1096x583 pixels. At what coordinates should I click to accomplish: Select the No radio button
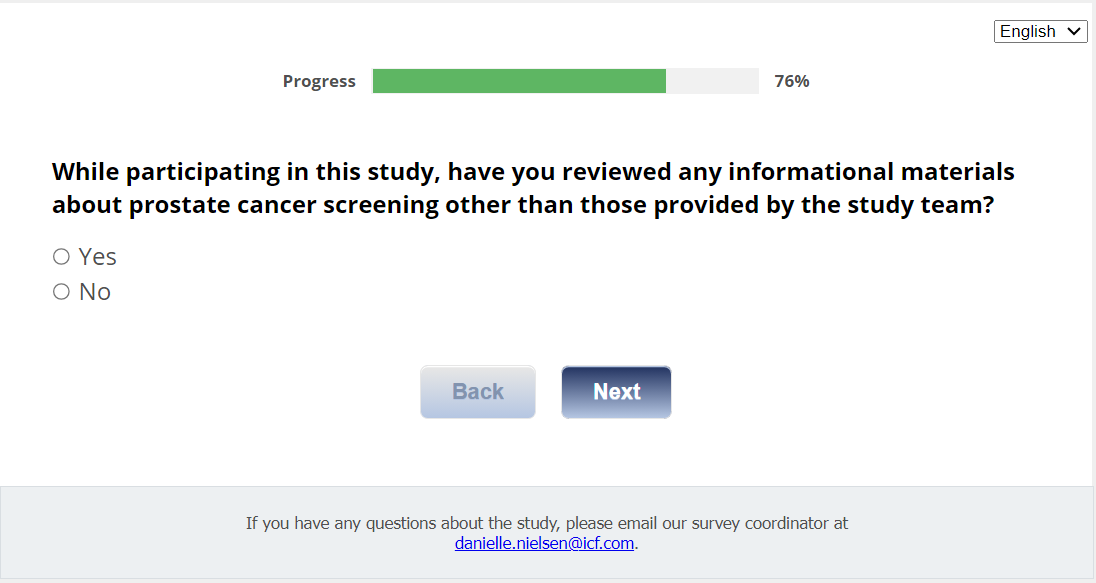61,292
